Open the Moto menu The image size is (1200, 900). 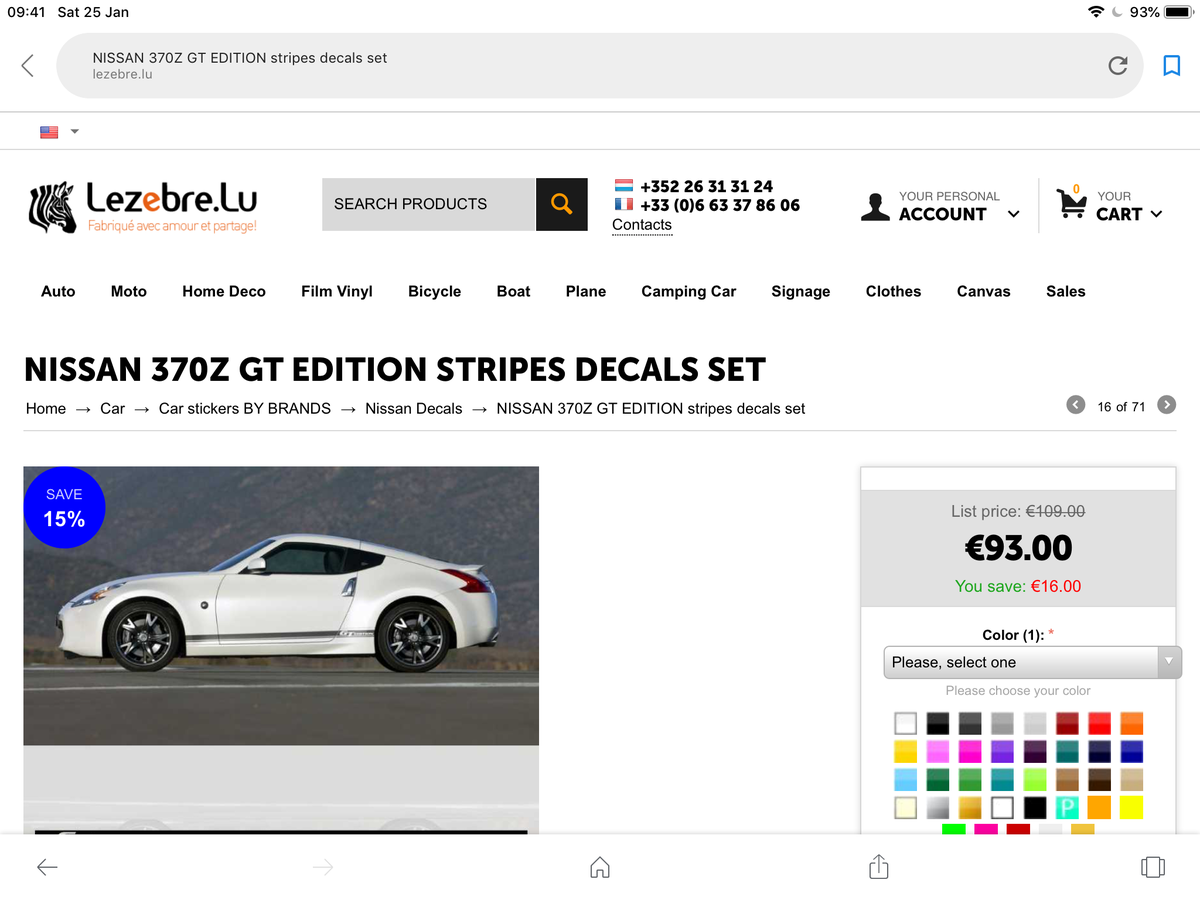coord(129,291)
